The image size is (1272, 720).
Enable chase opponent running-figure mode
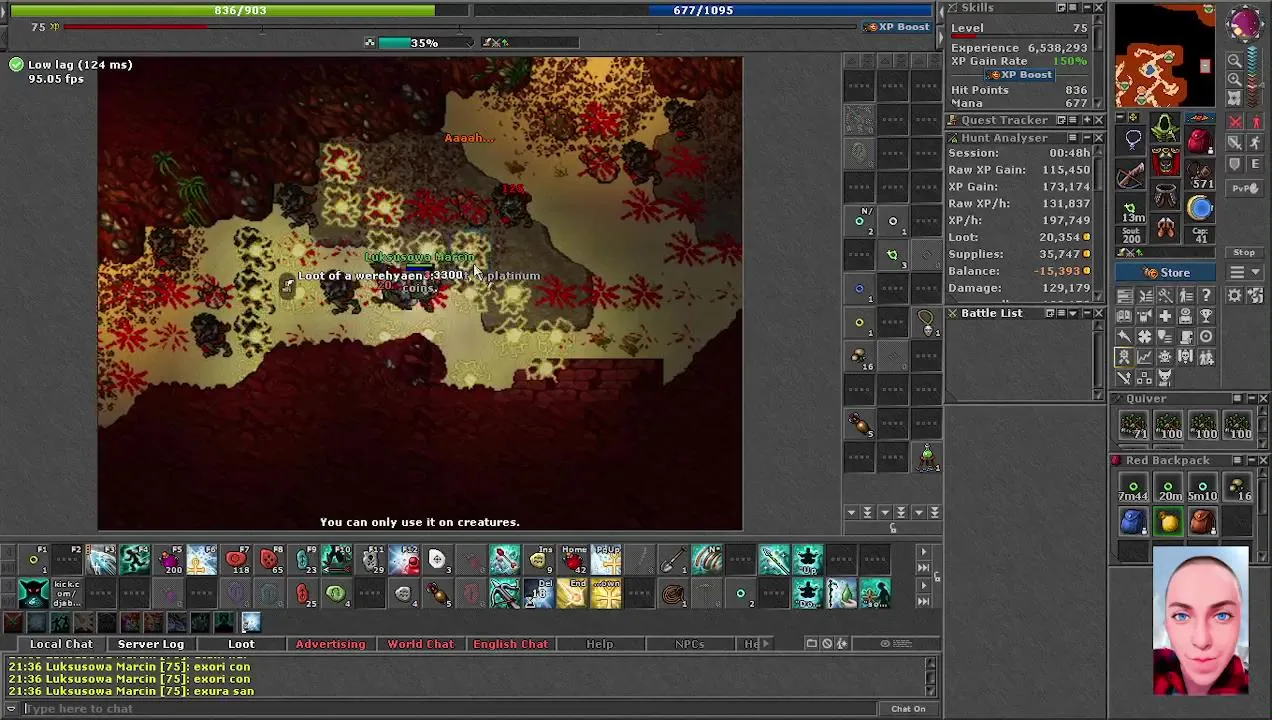(x=1255, y=142)
